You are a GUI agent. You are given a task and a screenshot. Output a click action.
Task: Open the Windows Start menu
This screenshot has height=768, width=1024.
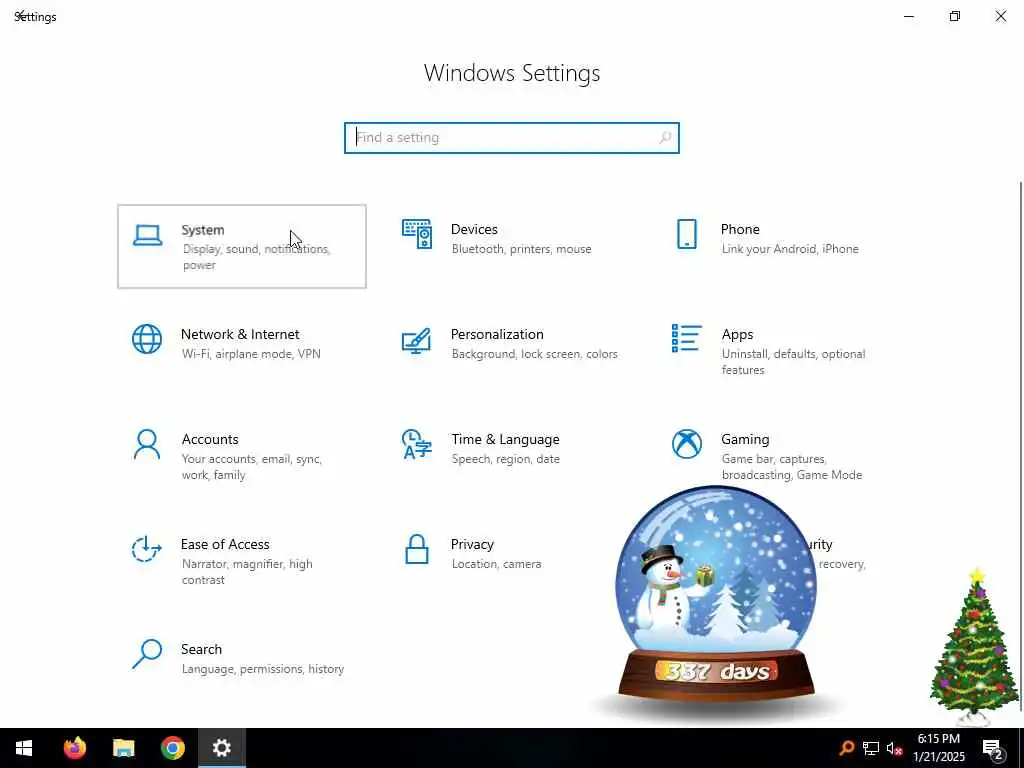(x=24, y=748)
